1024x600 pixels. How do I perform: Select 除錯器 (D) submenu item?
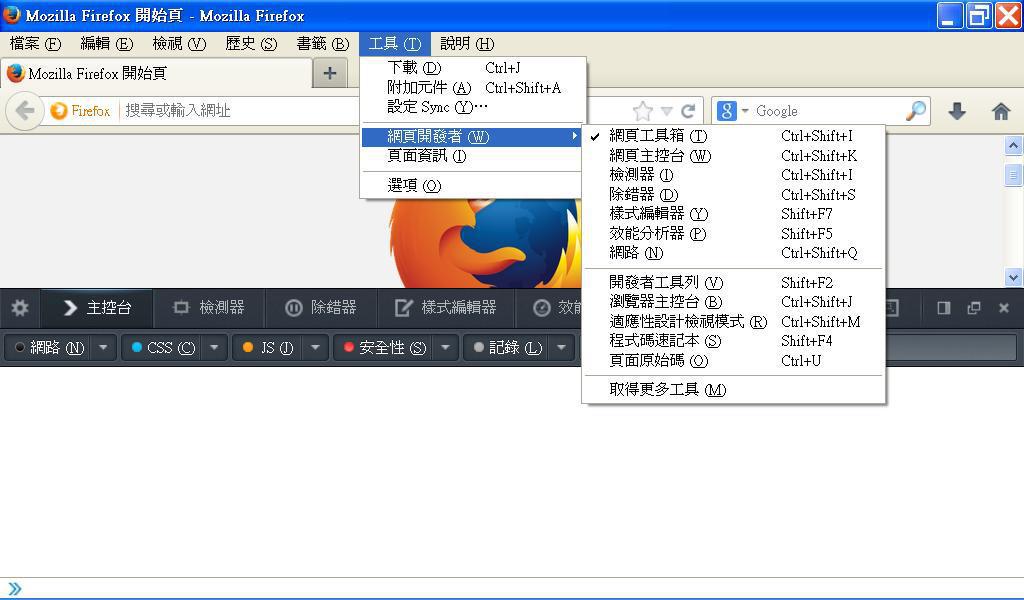pyautogui.click(x=733, y=195)
